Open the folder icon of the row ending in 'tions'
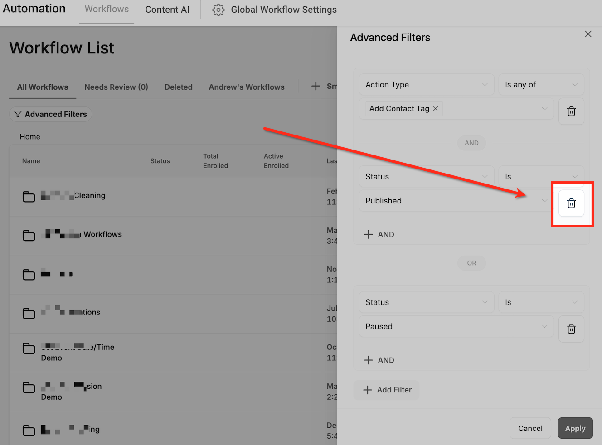Image resolution: width=602 pixels, height=445 pixels. click(x=28, y=313)
